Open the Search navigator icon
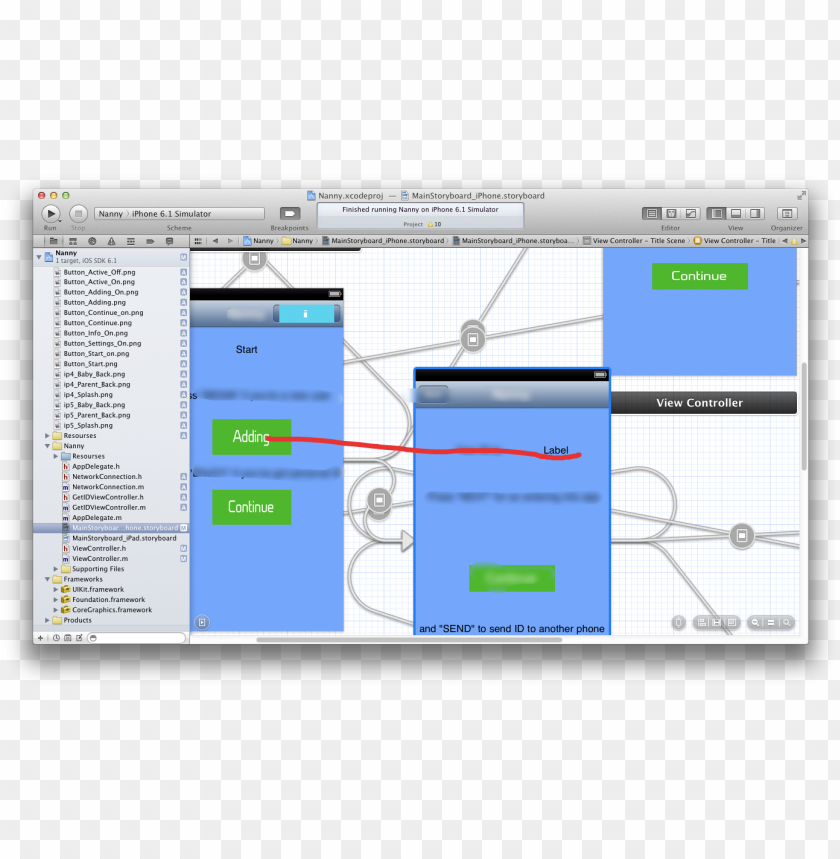 tap(92, 241)
